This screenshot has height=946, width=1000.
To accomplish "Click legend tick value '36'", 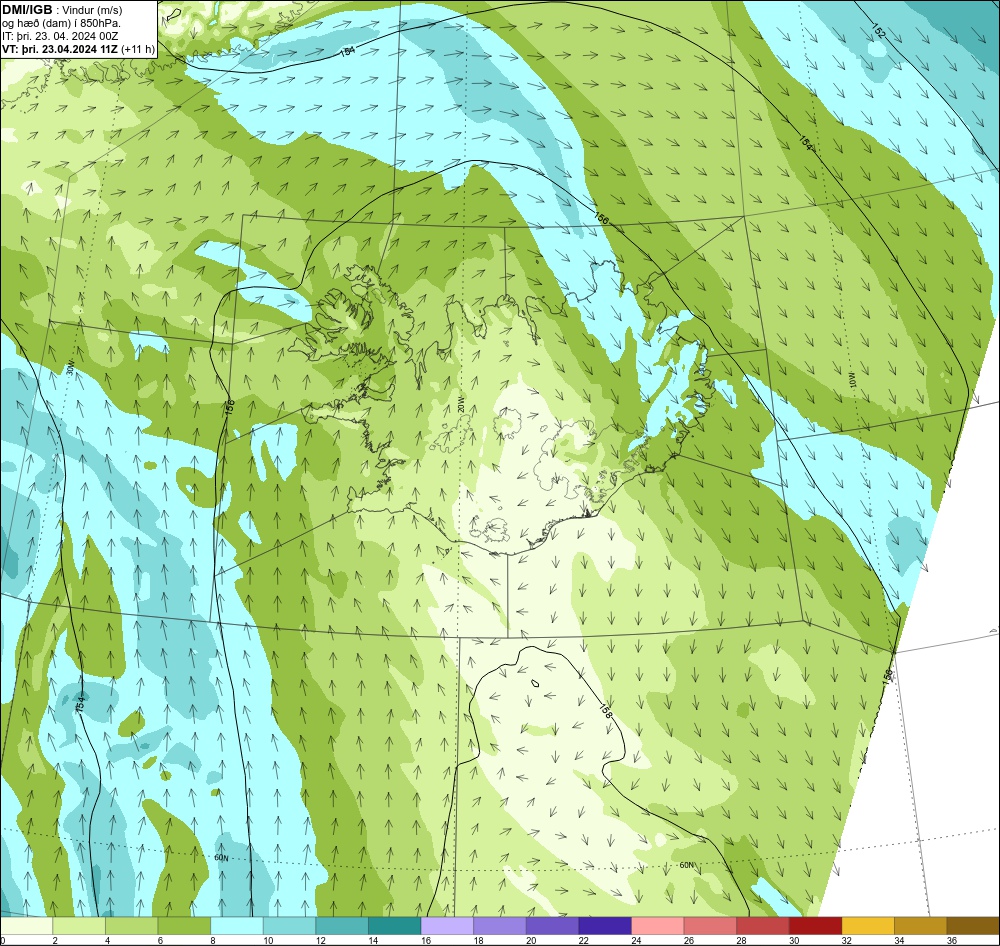I will (x=952, y=940).
